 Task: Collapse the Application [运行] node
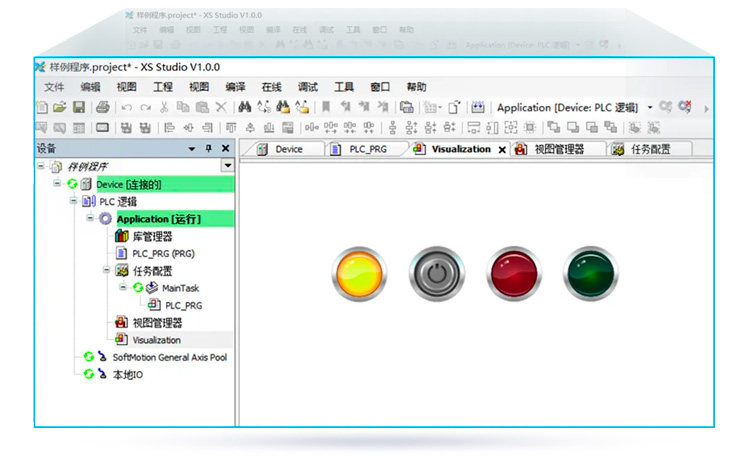pos(89,218)
